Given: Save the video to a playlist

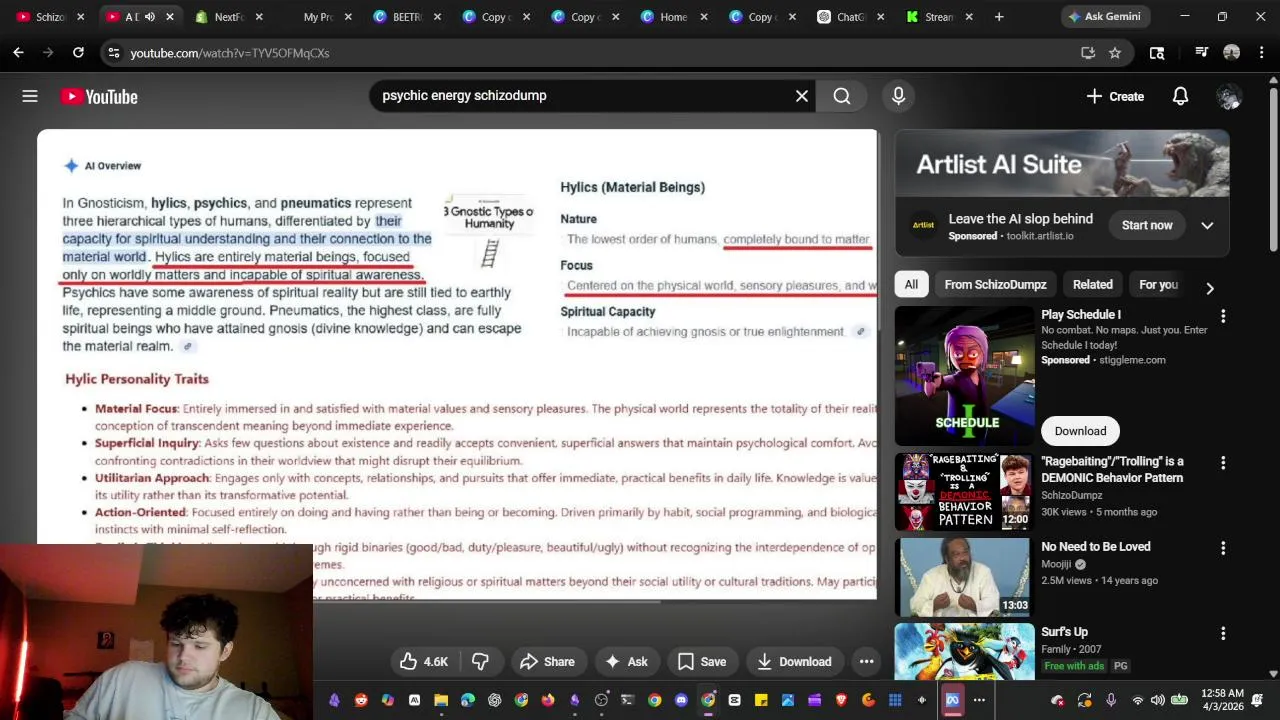Looking at the screenshot, I should [701, 662].
